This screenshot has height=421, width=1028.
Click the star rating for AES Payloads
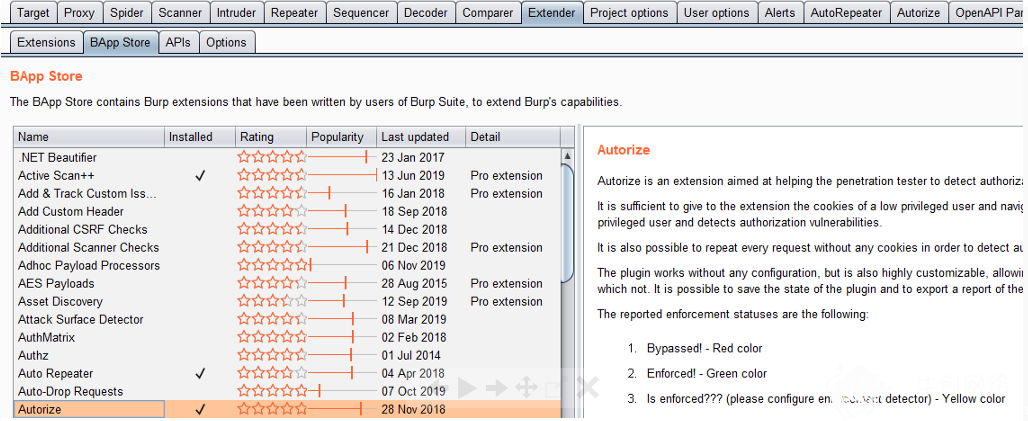tap(272, 284)
